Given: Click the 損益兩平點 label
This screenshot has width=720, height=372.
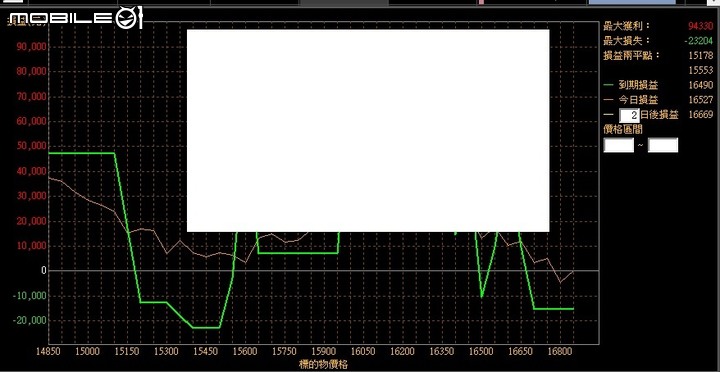Looking at the screenshot, I should coord(632,56).
